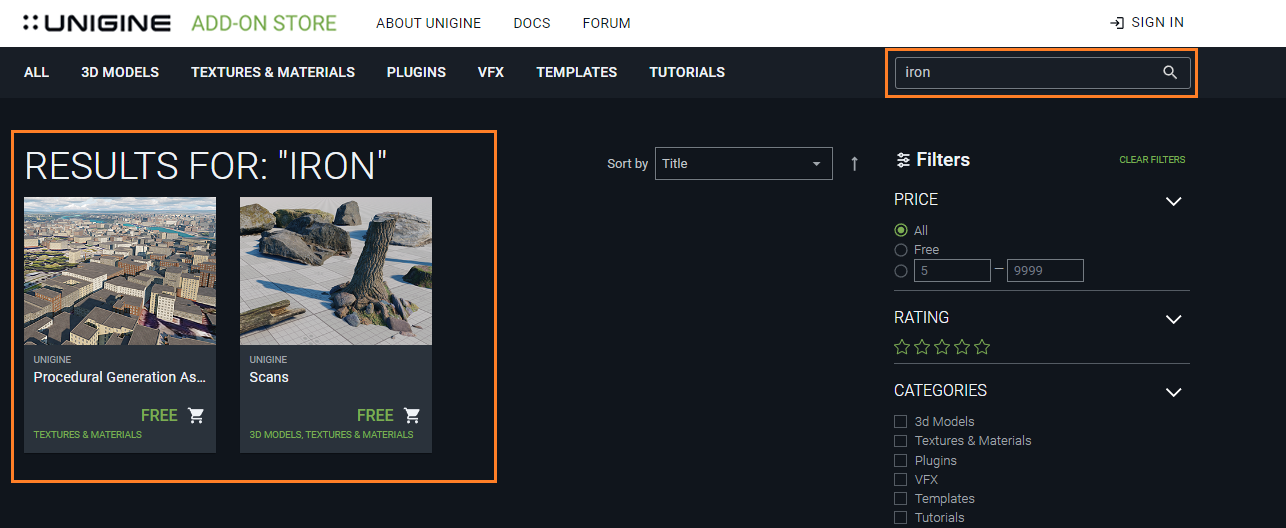The width and height of the screenshot is (1286, 528).
Task: Check the VFX category filter
Action: (901, 479)
